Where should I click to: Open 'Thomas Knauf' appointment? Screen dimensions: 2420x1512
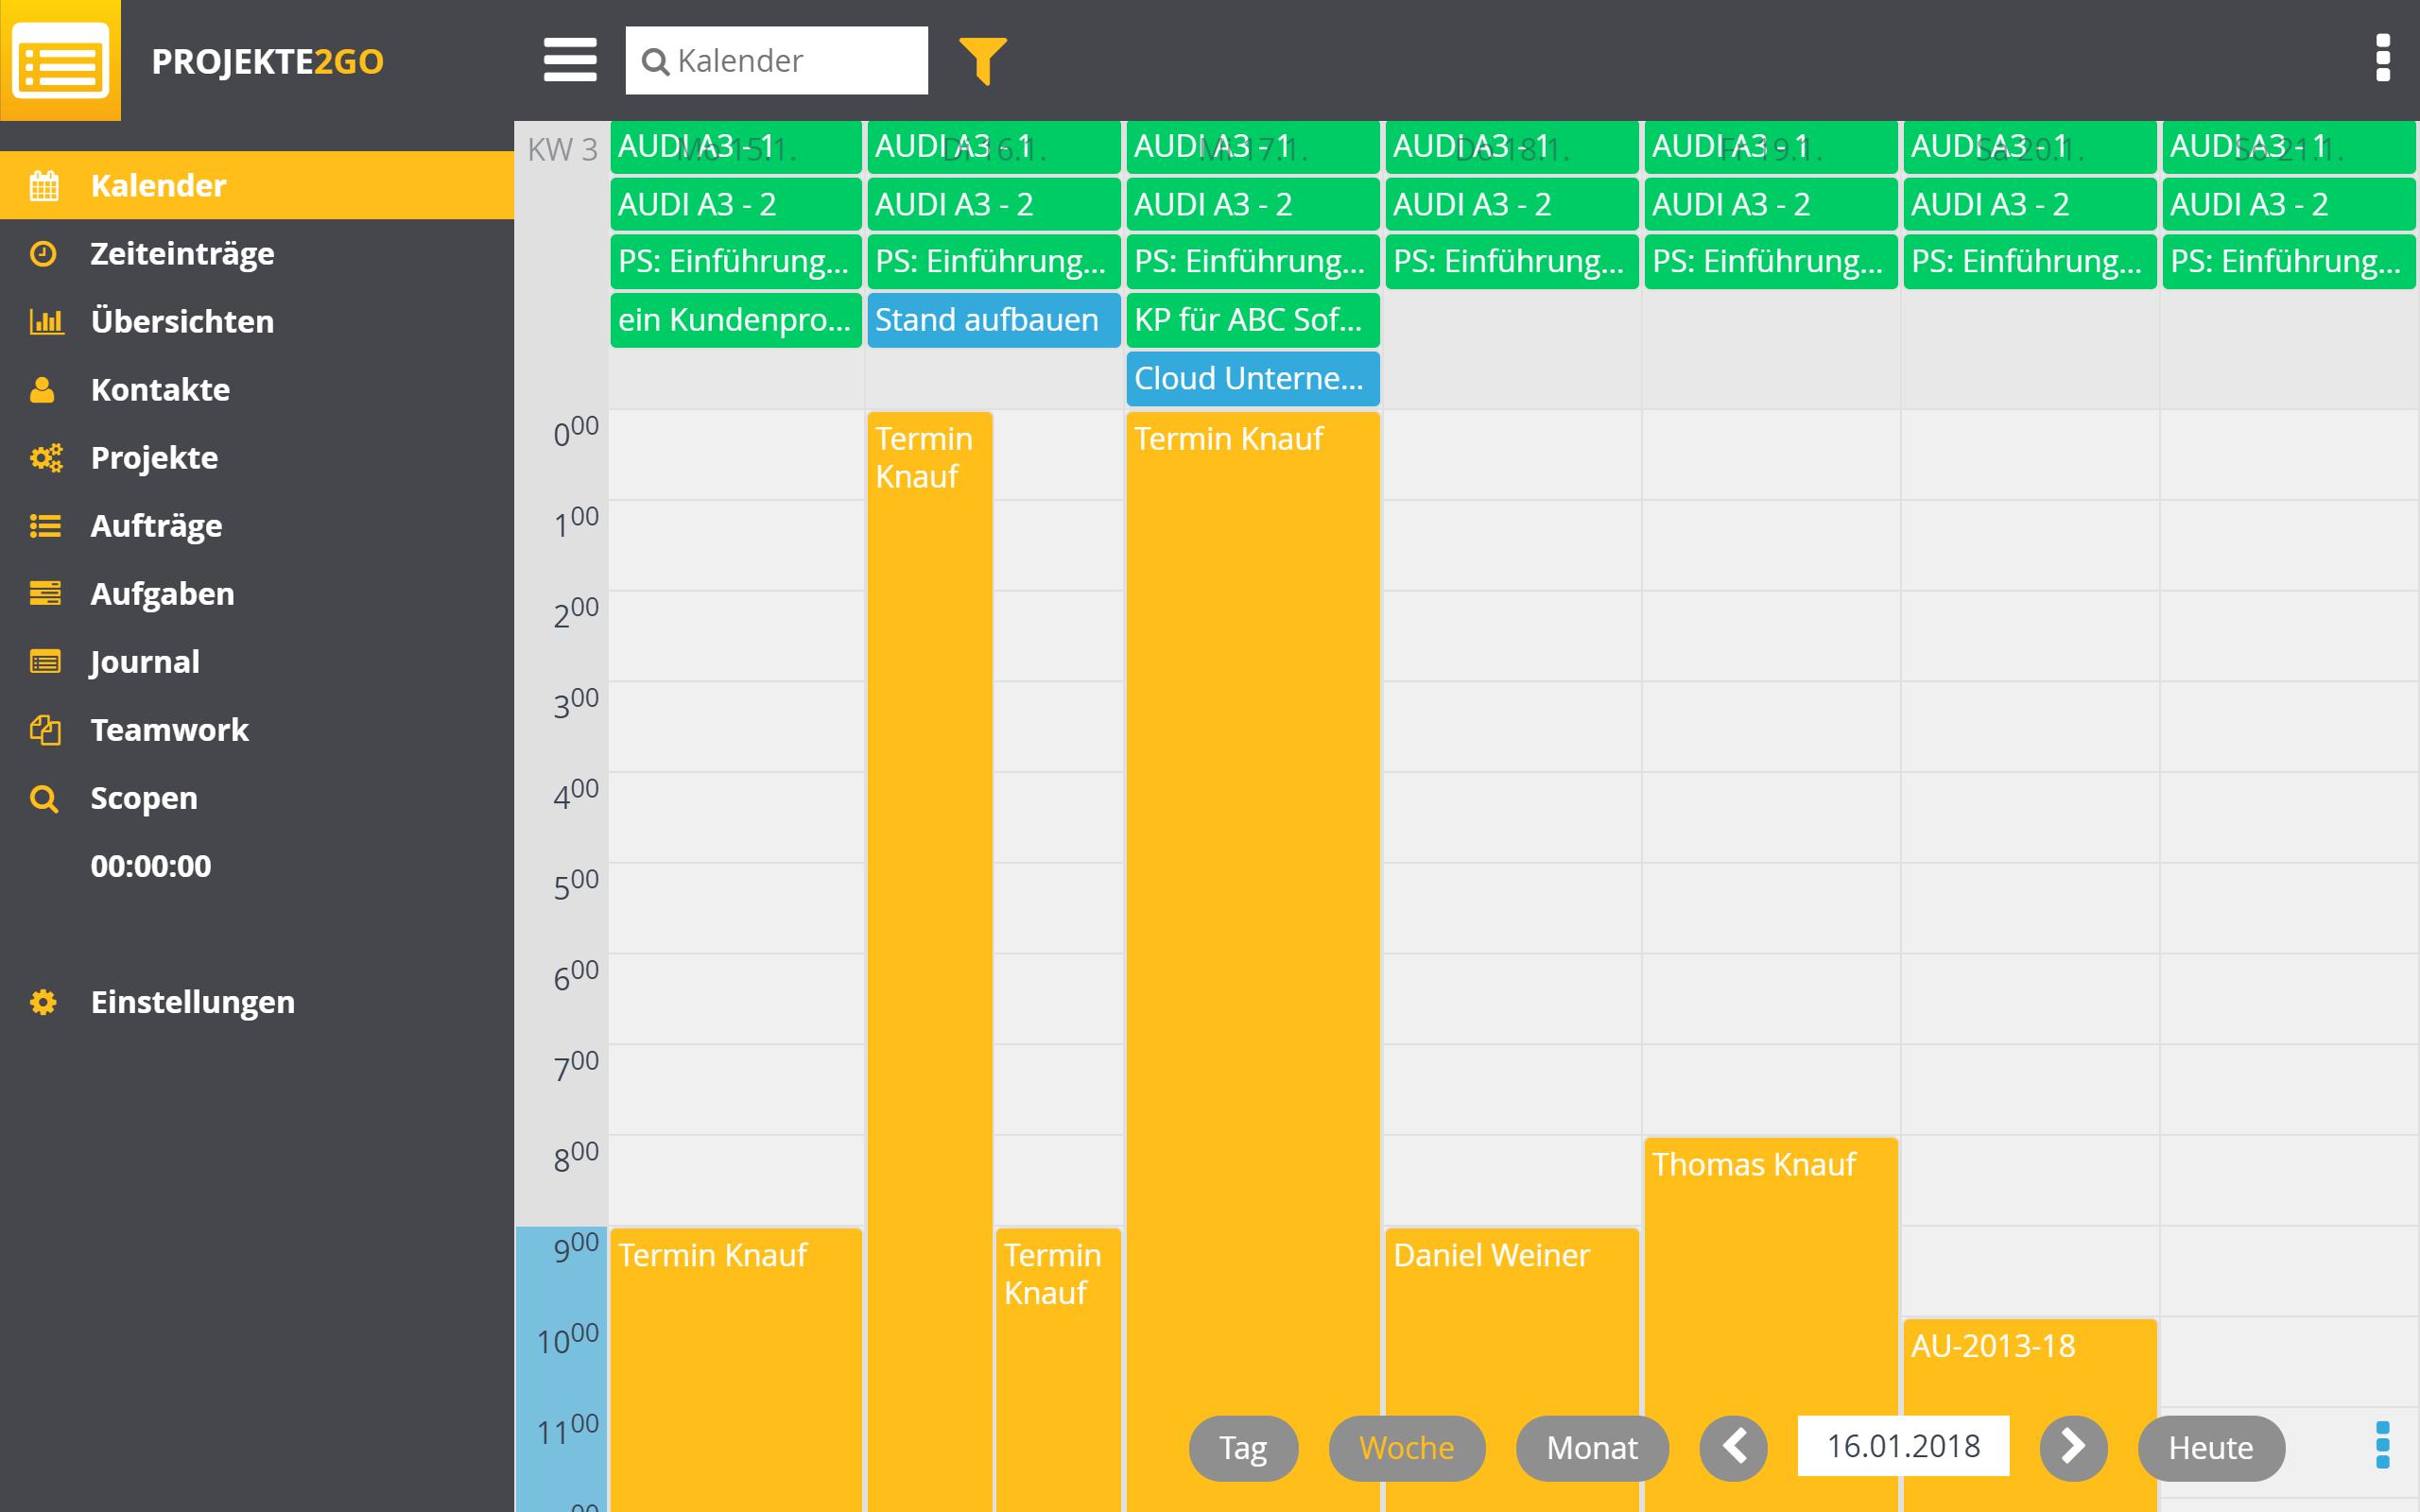pyautogui.click(x=1771, y=1325)
